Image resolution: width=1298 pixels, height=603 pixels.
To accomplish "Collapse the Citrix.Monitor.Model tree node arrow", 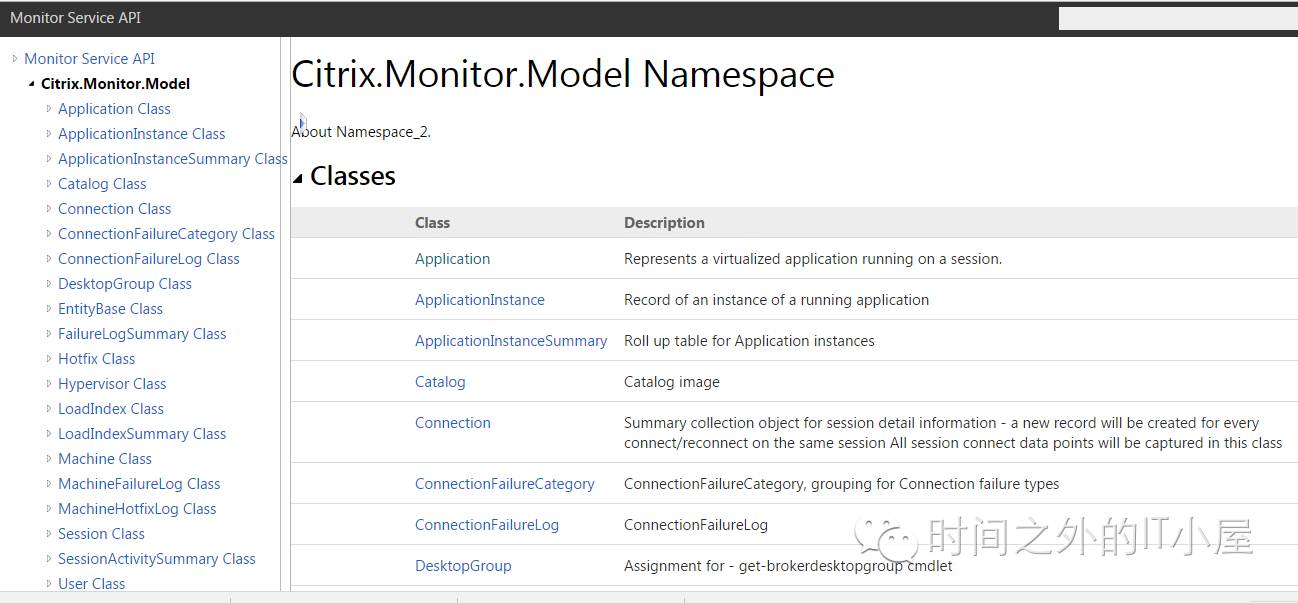I will (32, 84).
